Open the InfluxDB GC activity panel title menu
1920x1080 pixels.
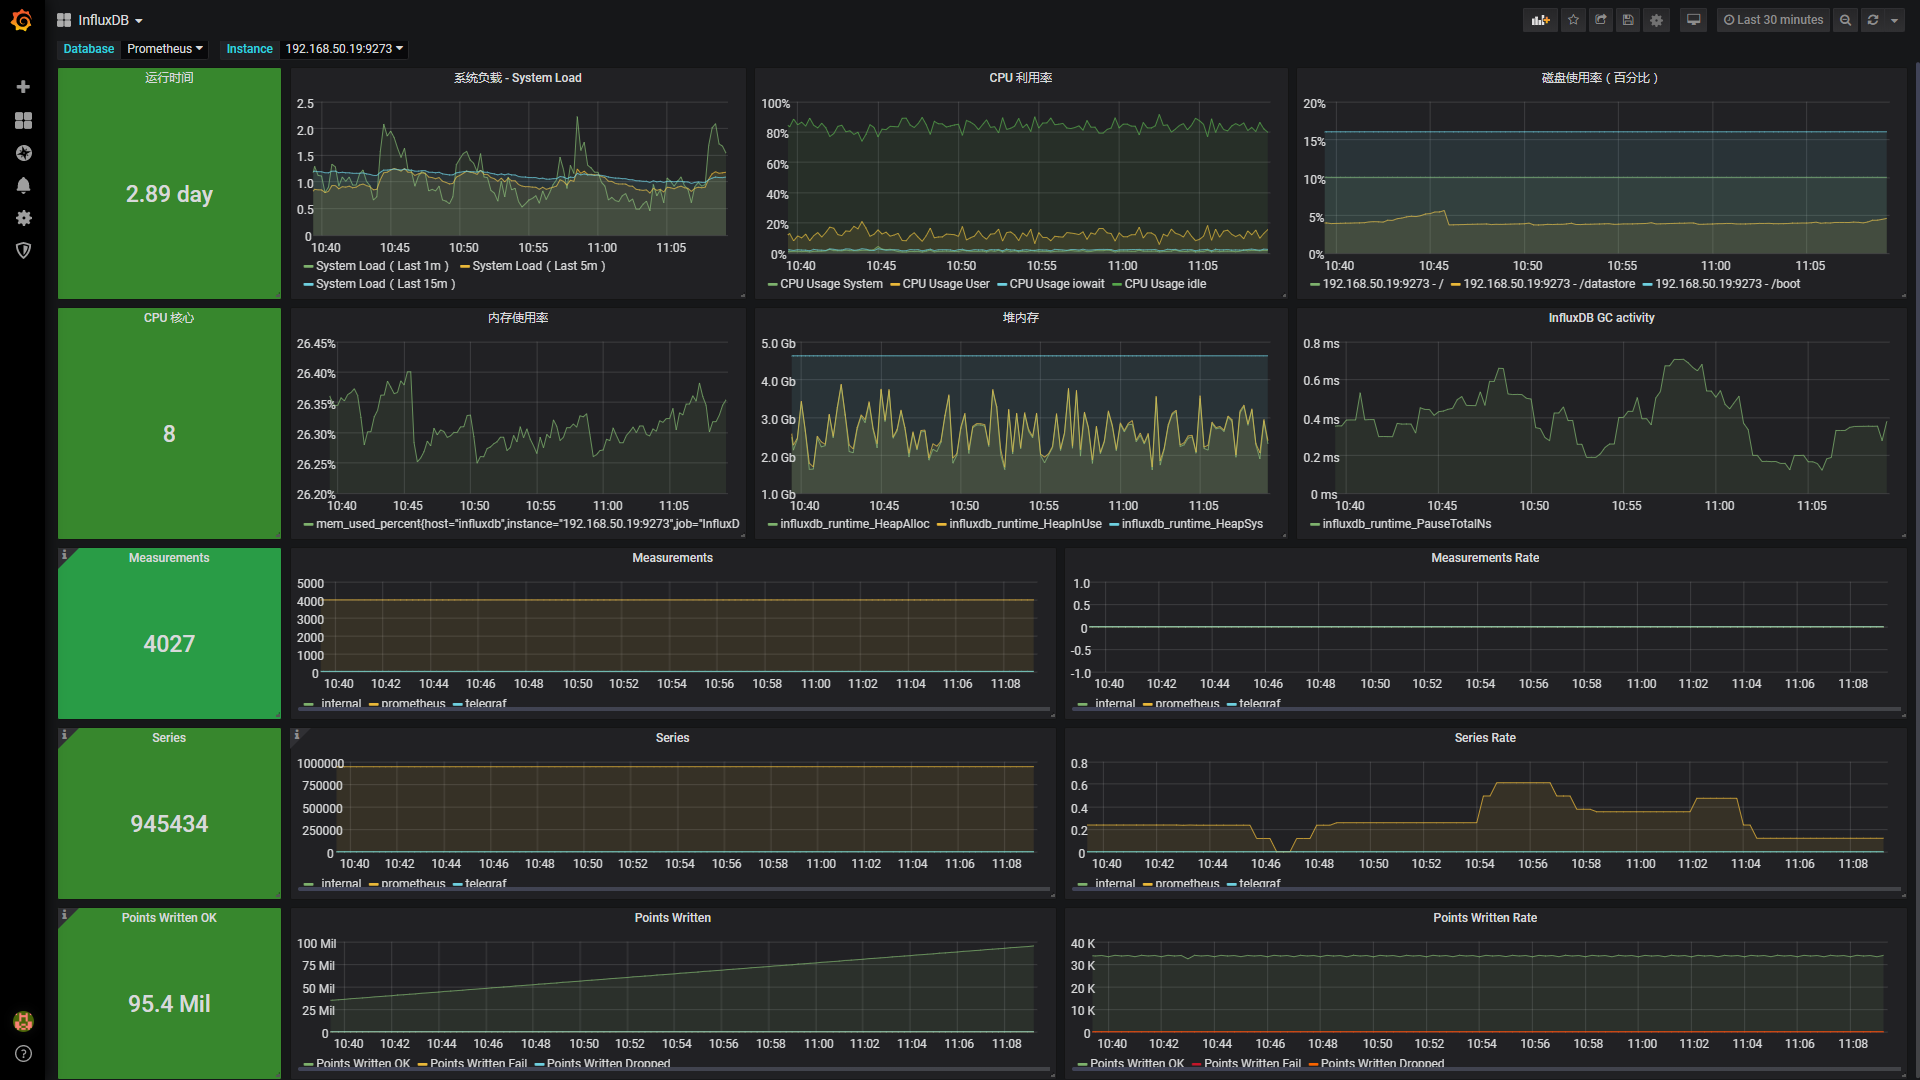(1601, 318)
